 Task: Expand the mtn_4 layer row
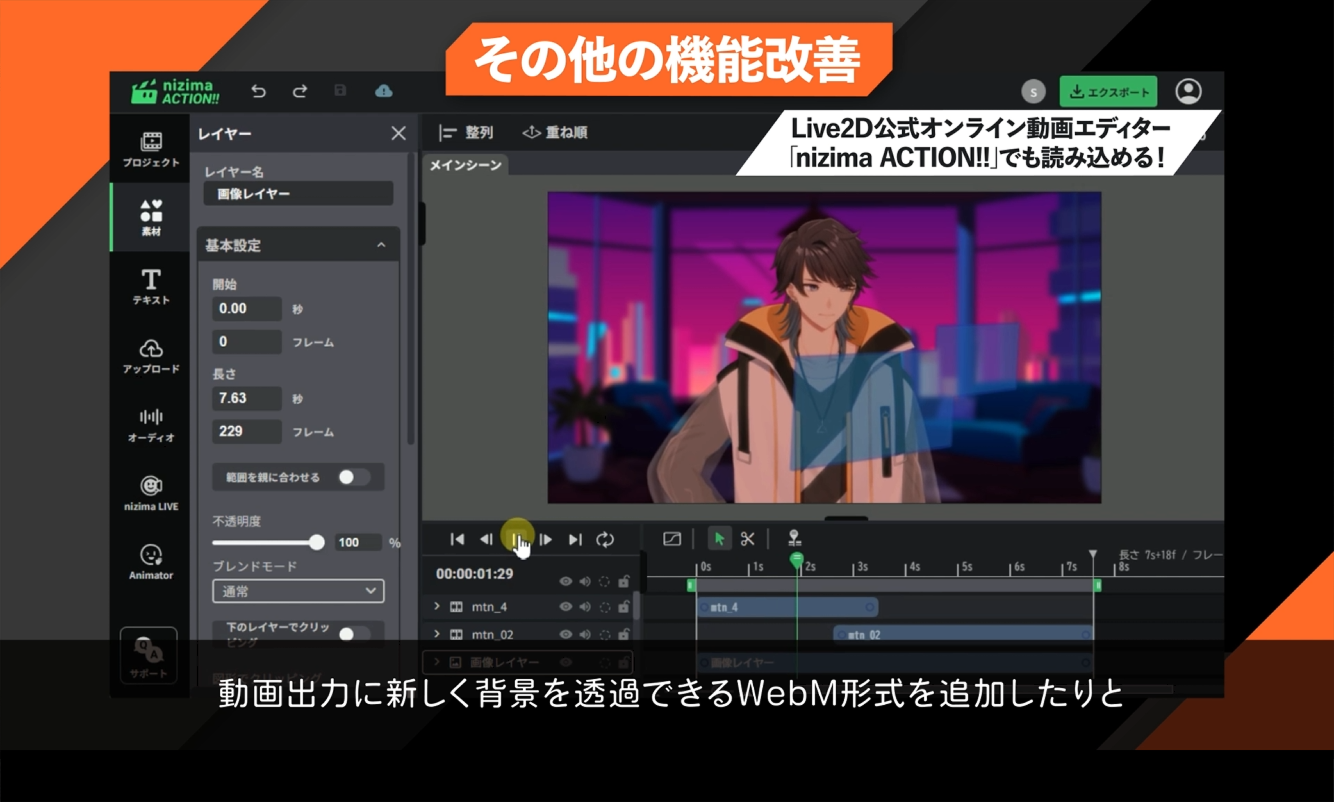click(x=437, y=607)
